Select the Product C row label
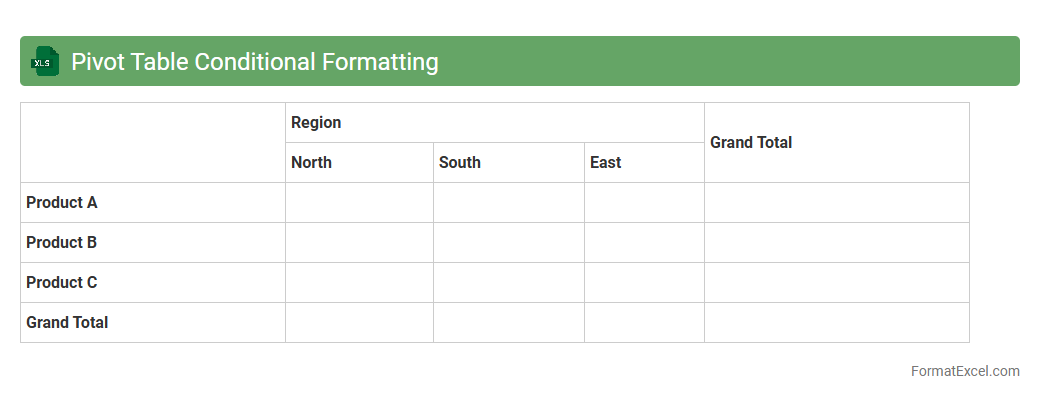The height and width of the screenshot is (400, 1040). click(x=152, y=283)
